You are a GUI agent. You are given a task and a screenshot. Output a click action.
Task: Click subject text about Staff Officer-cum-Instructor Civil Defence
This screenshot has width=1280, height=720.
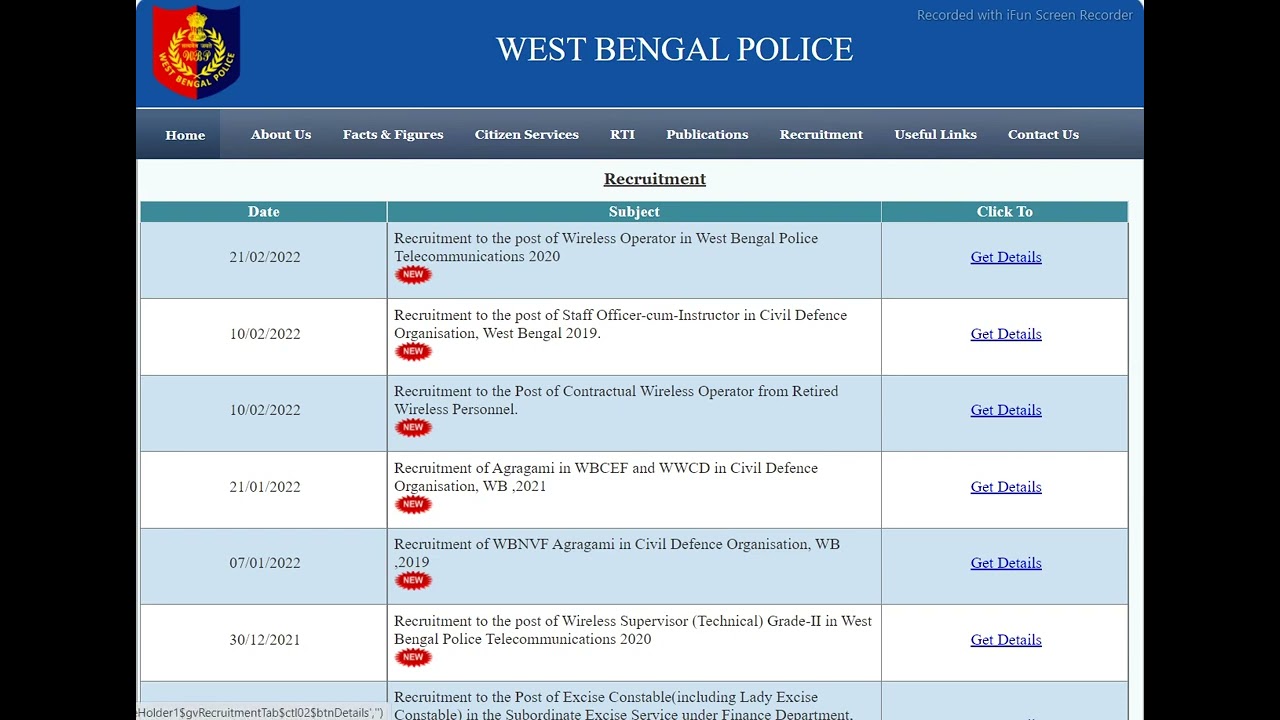tap(620, 324)
